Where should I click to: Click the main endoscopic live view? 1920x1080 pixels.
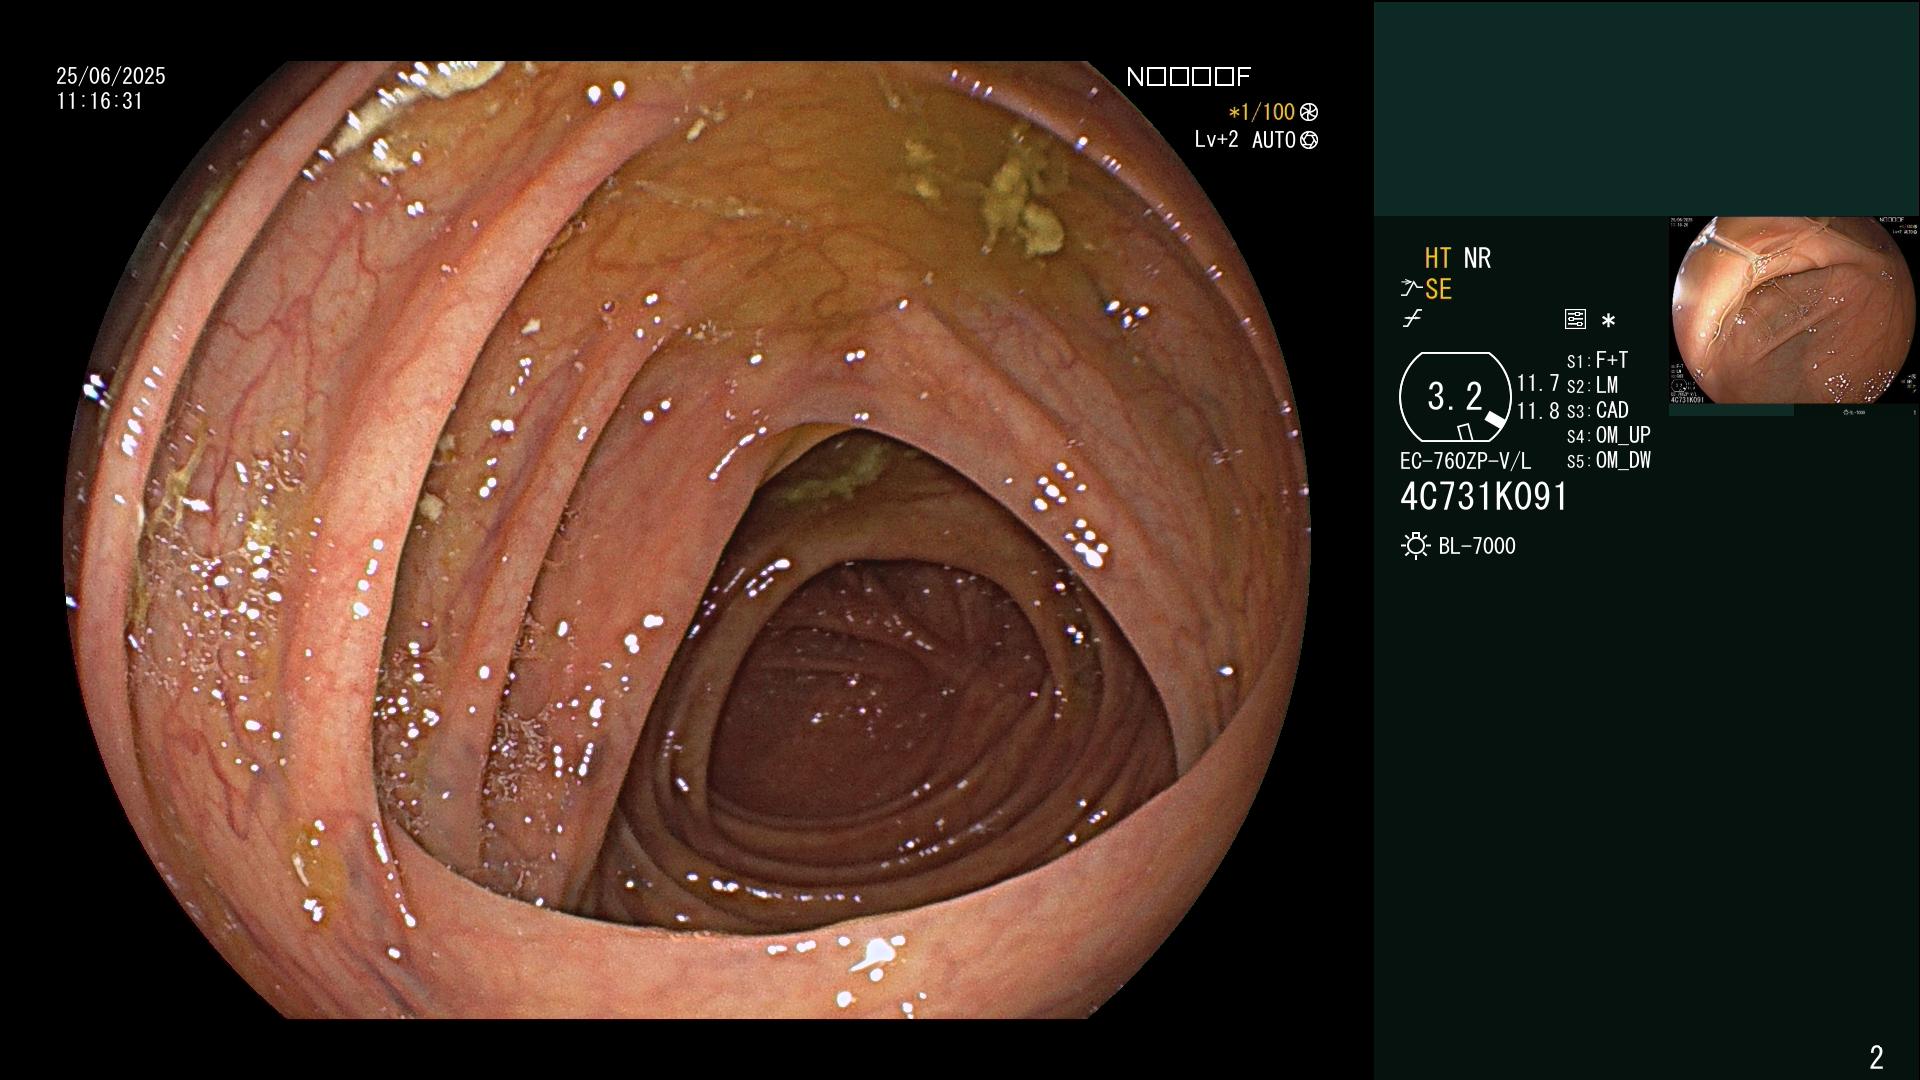coord(687,540)
